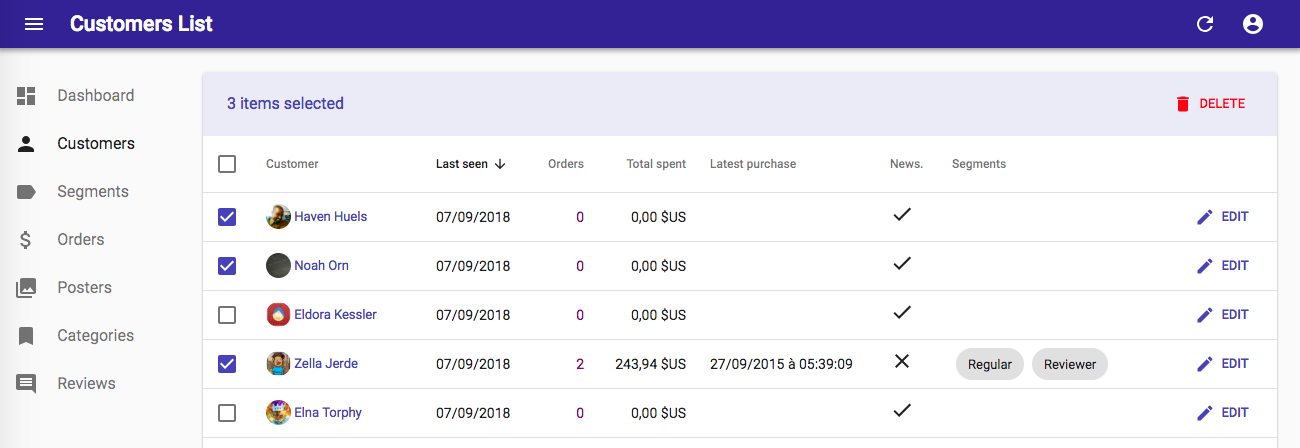Click the Reviews comment icon

click(26, 384)
